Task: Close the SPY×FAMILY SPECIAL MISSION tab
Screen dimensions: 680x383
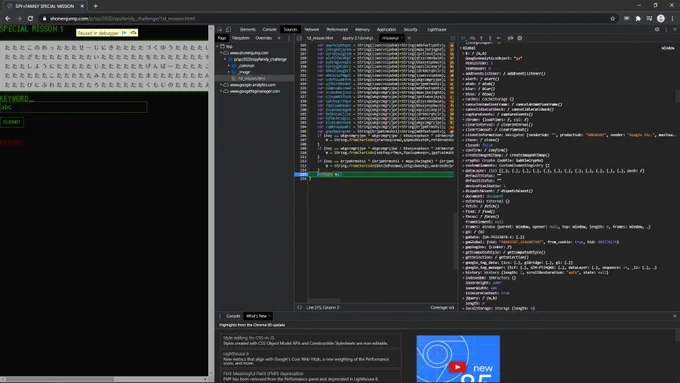Action: [x=82, y=6]
